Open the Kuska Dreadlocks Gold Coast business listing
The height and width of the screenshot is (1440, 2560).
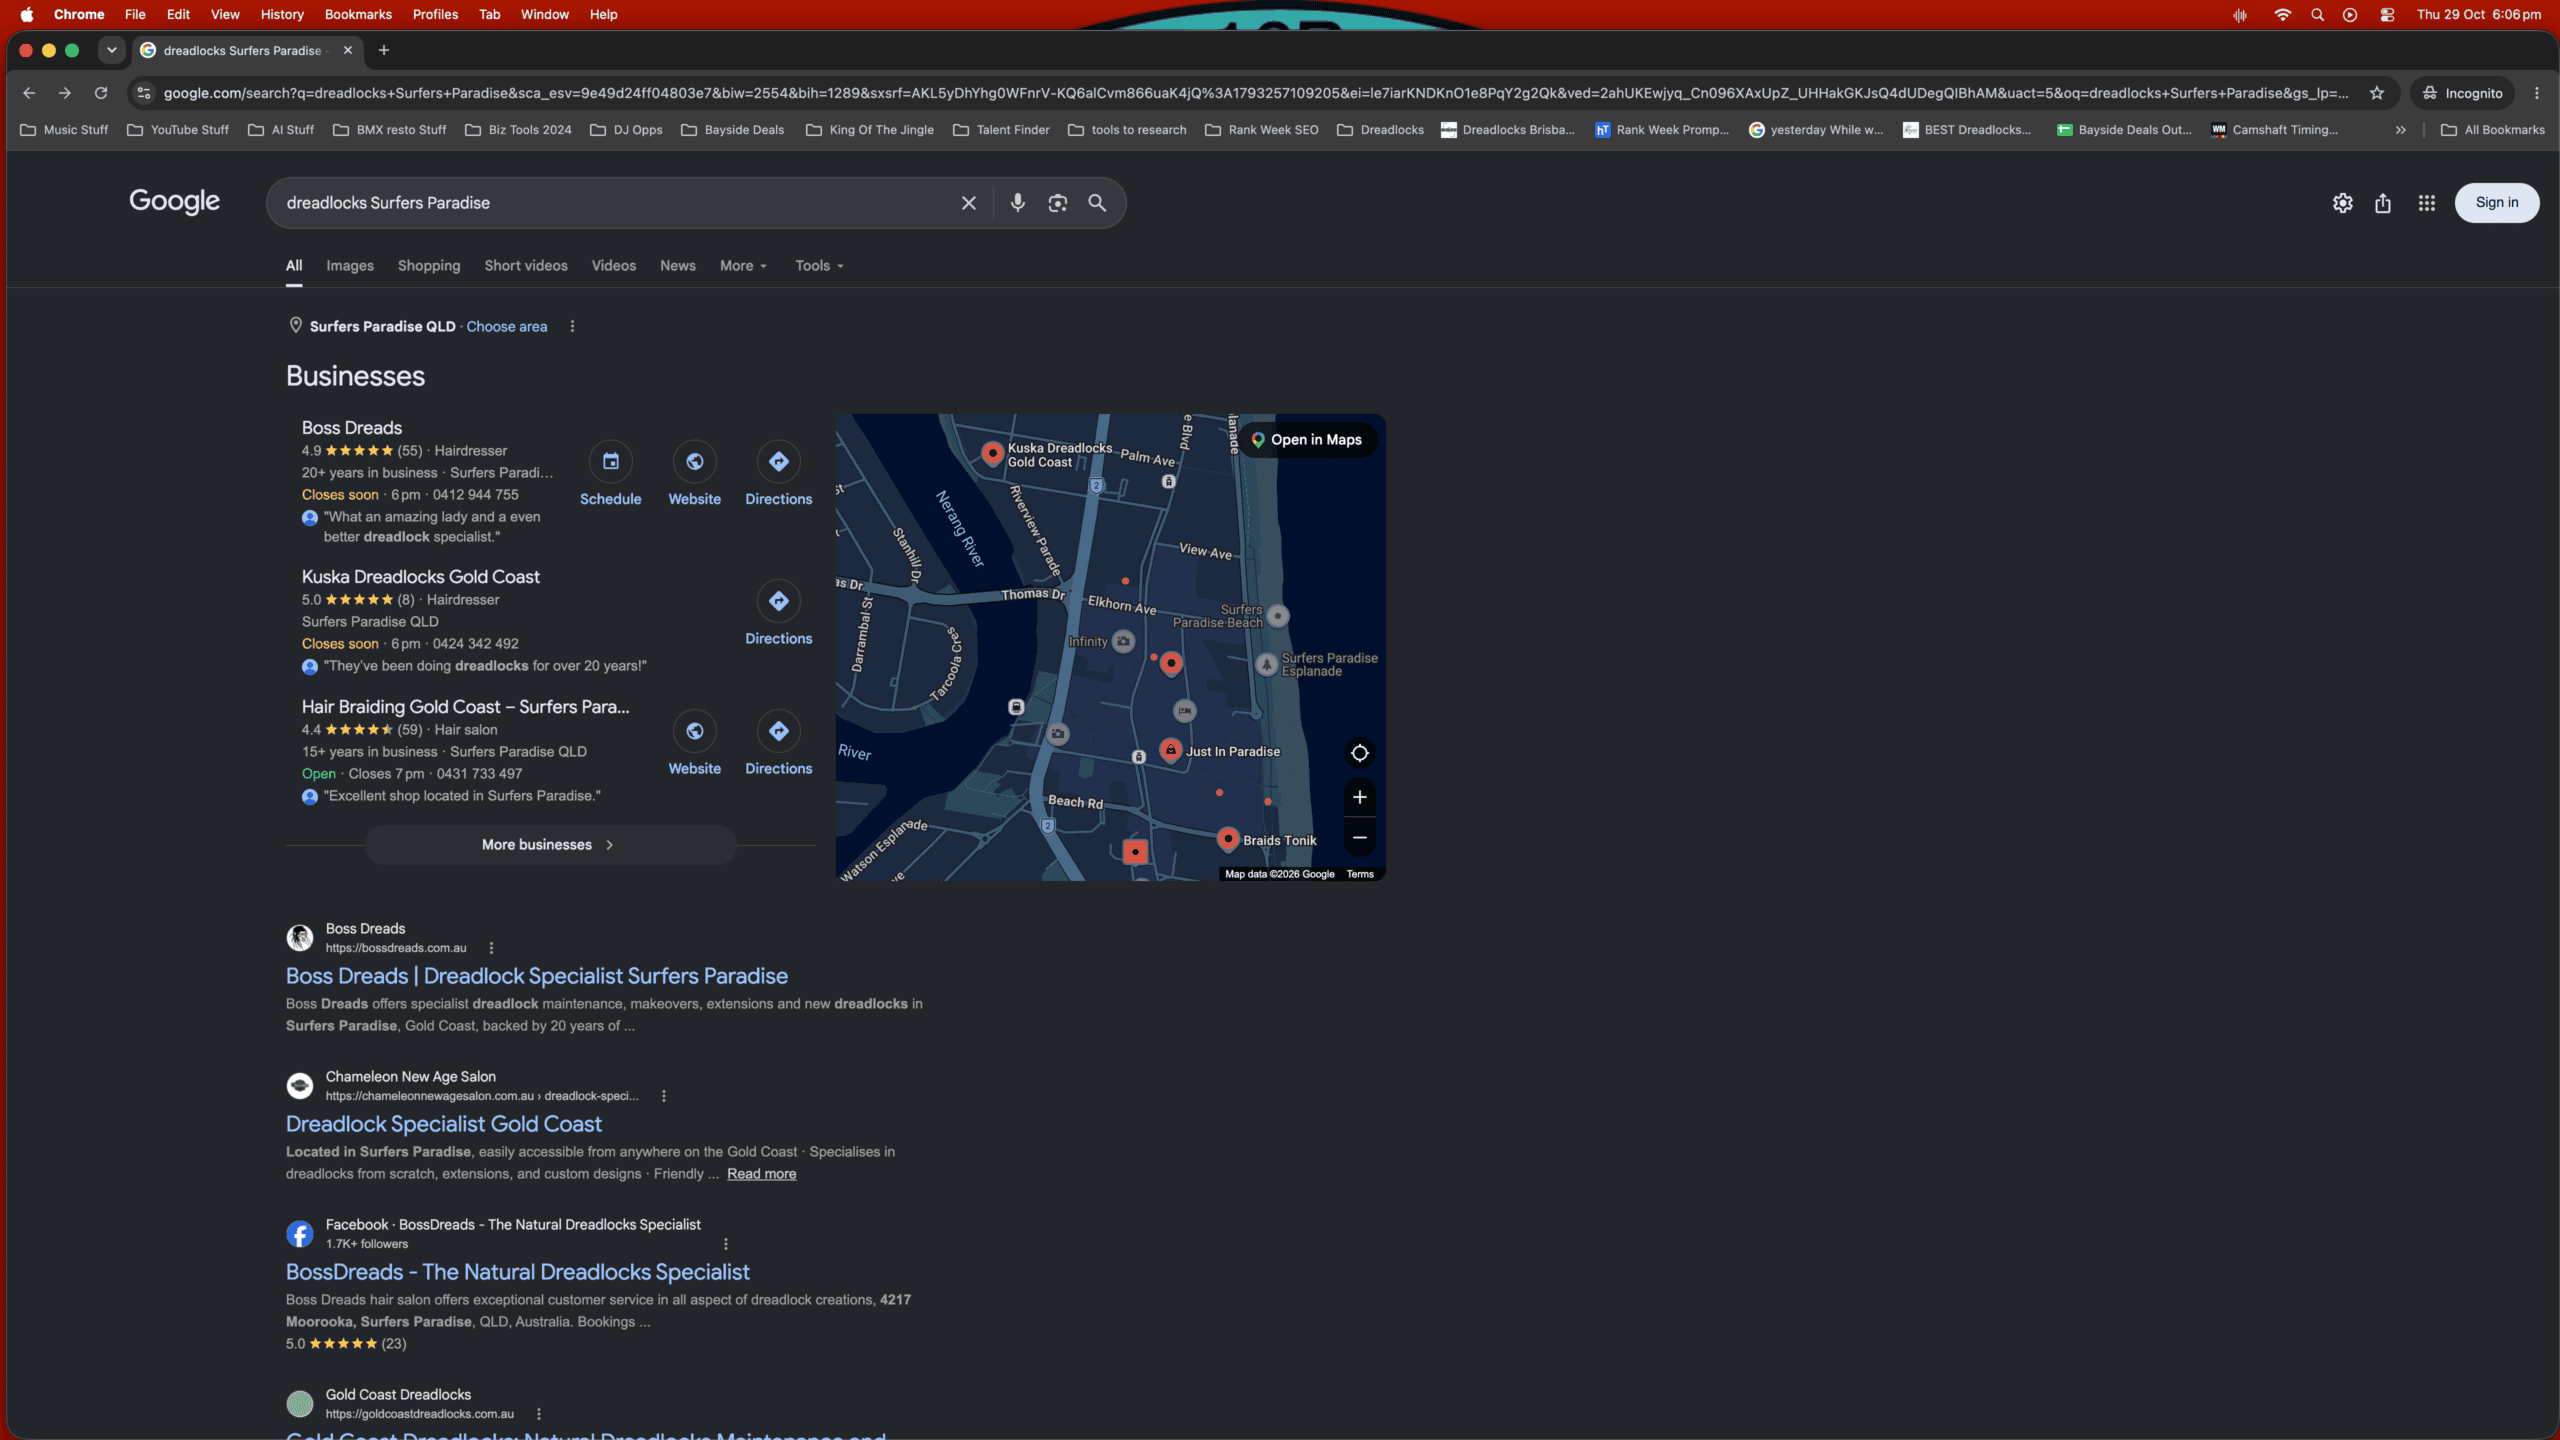pyautogui.click(x=420, y=577)
